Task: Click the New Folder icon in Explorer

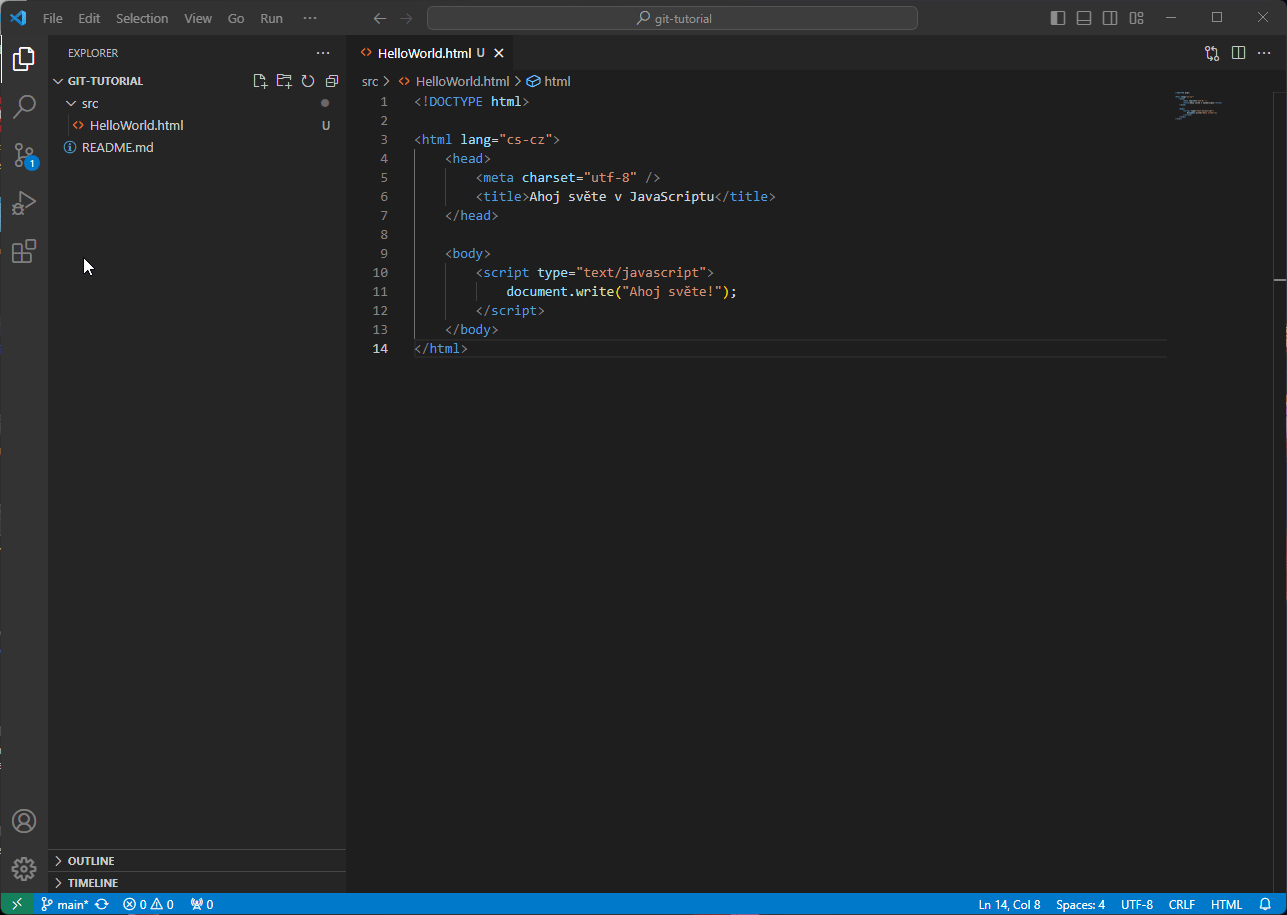Action: (284, 80)
